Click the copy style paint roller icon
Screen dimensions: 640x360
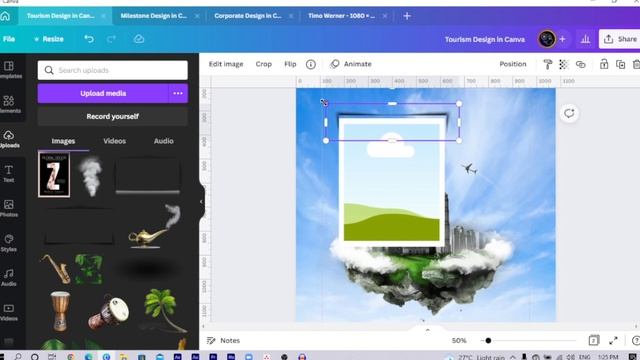pyautogui.click(x=547, y=64)
